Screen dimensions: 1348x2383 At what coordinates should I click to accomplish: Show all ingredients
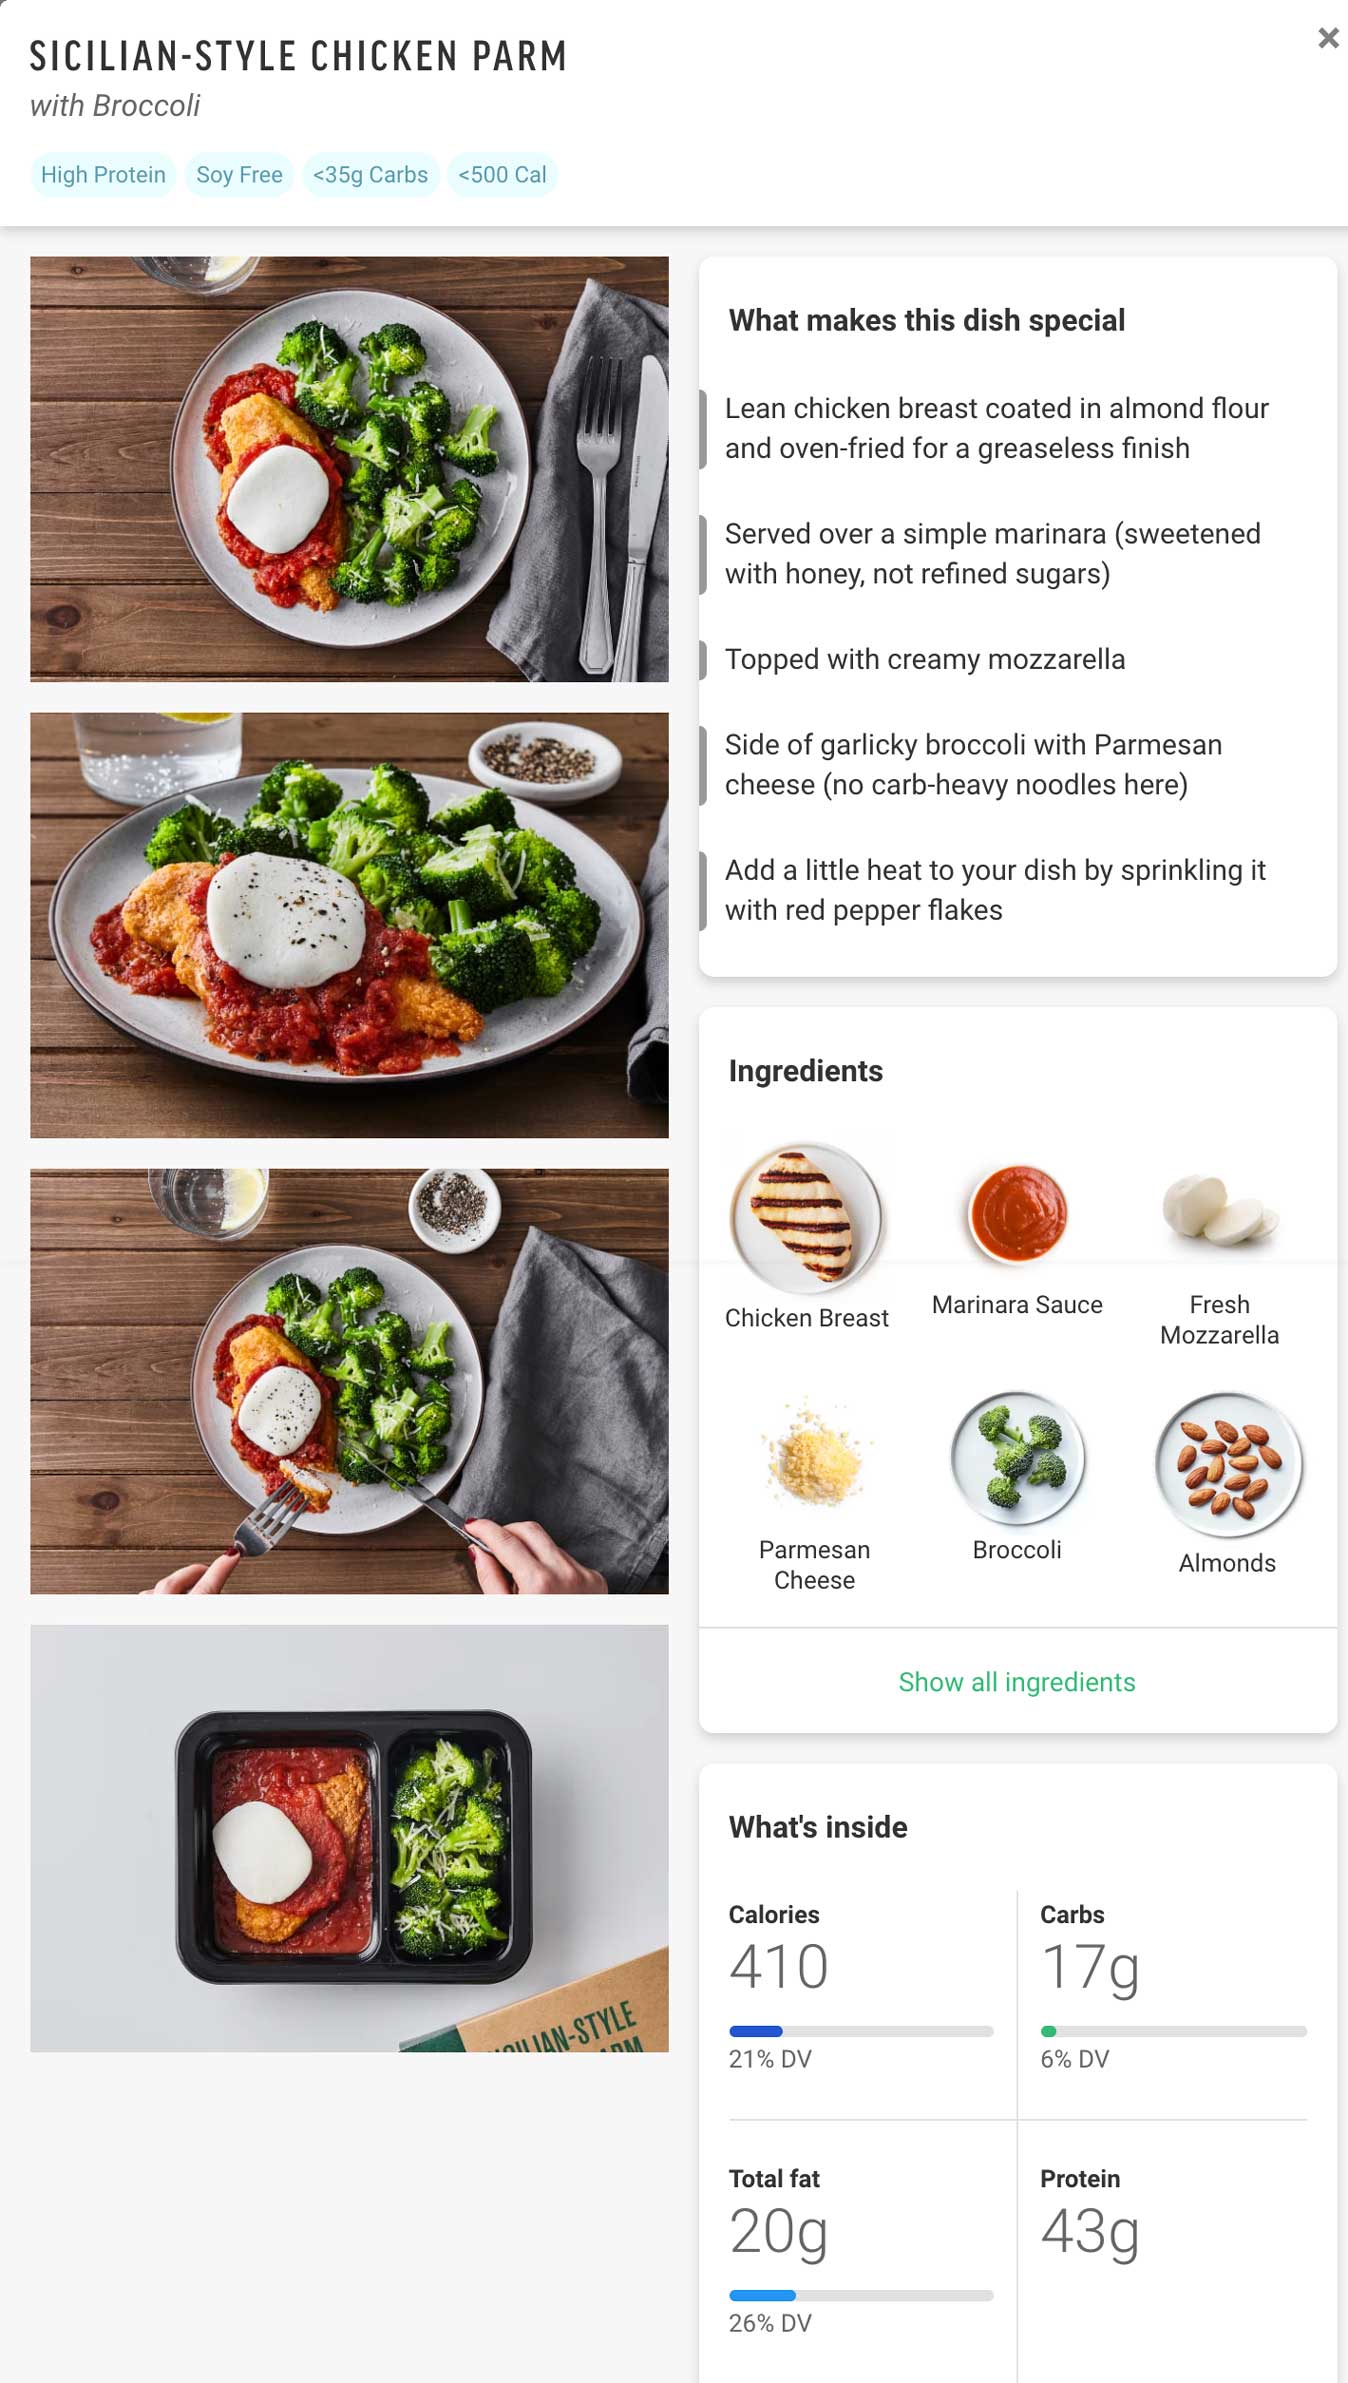pos(1017,1682)
